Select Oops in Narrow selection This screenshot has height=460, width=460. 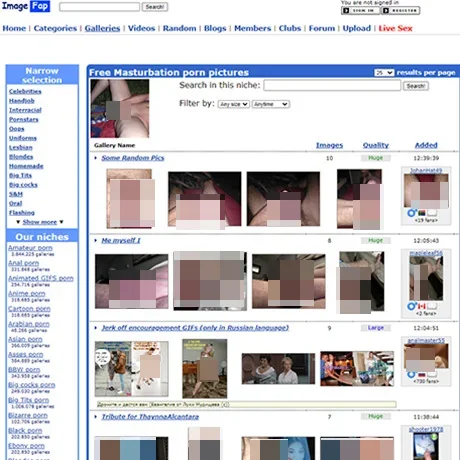(17, 129)
